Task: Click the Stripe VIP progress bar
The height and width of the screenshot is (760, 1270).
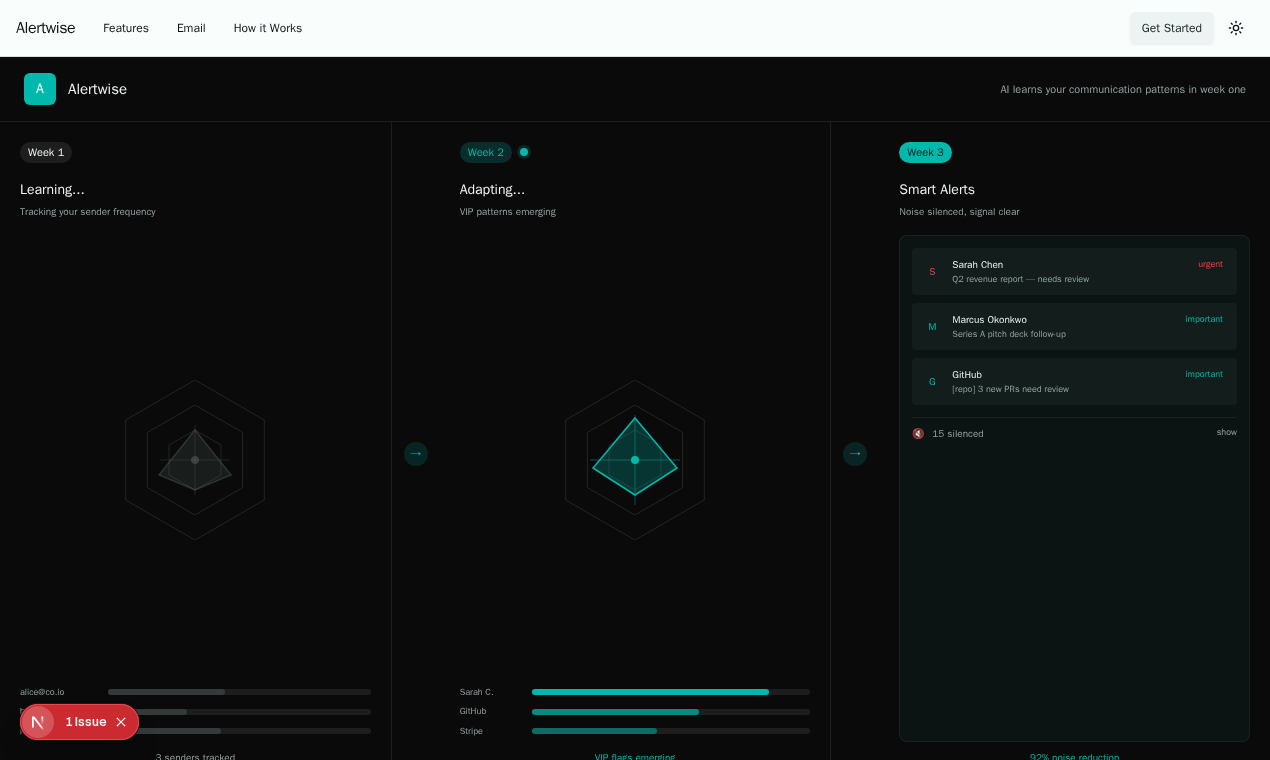Action: 671,731
